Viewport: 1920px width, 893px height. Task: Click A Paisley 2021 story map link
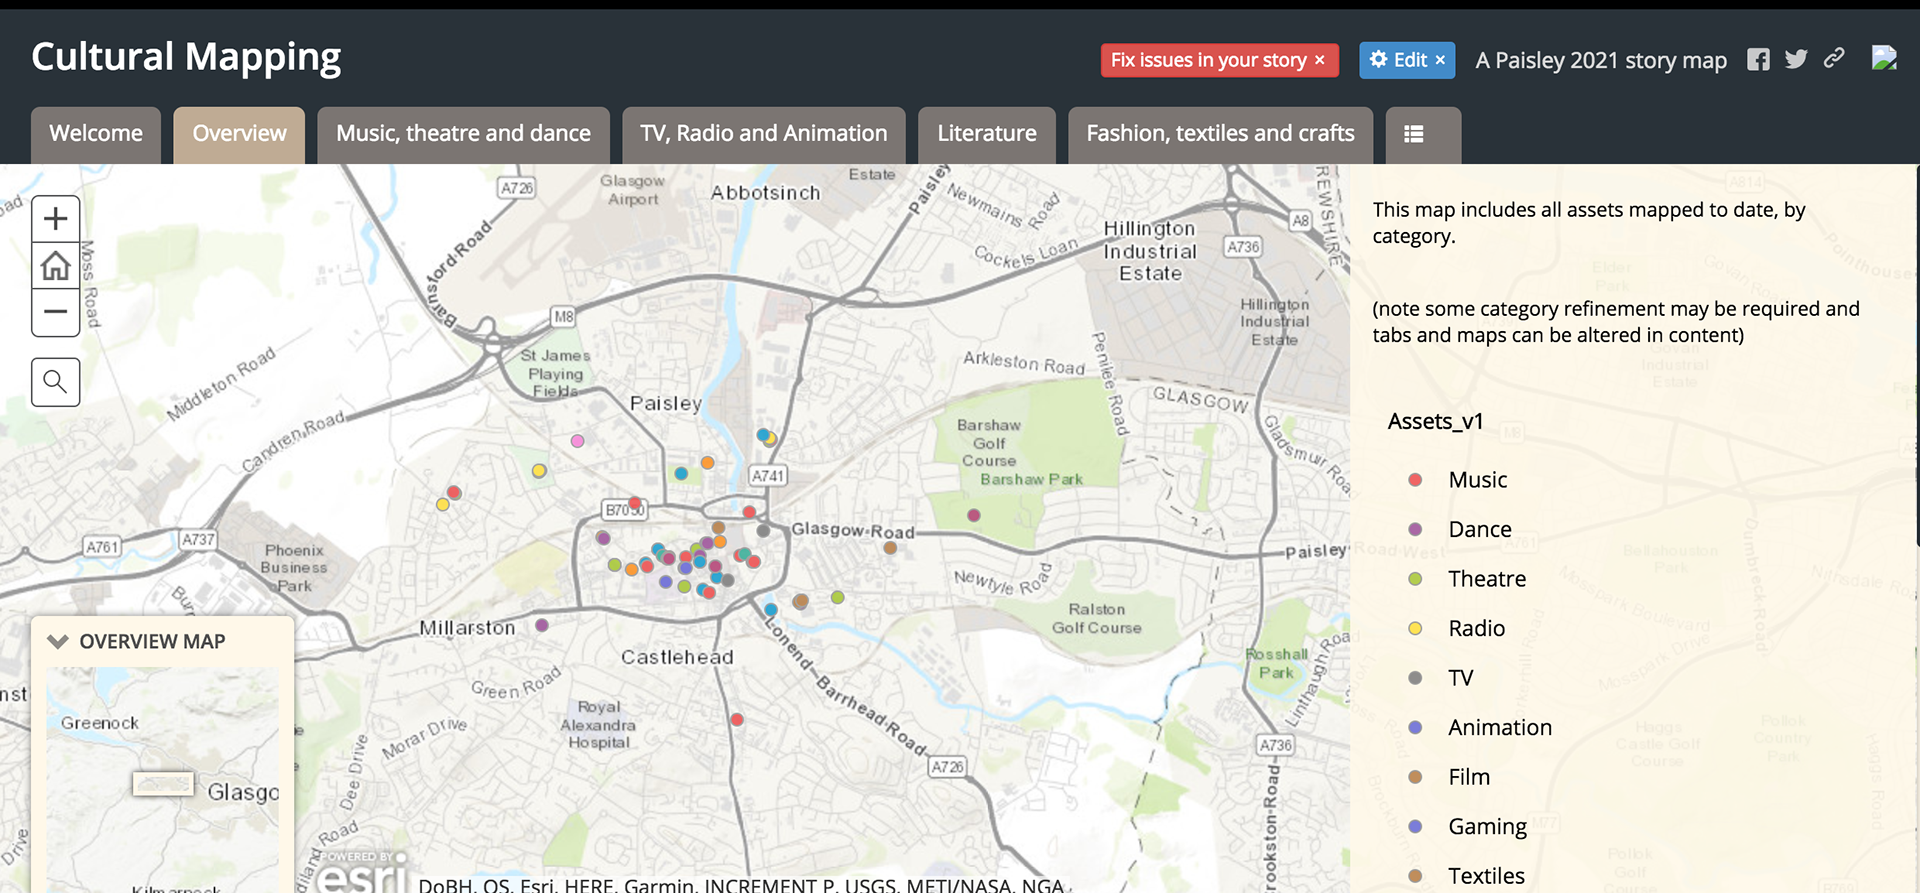[x=1601, y=60]
